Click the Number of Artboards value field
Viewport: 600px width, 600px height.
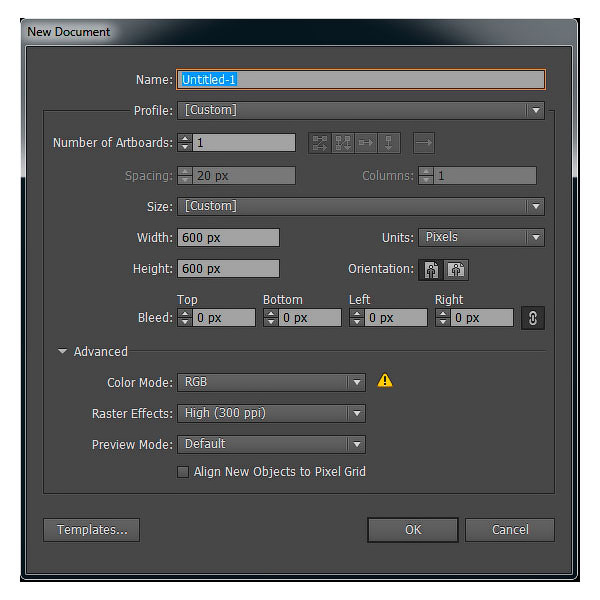point(244,143)
